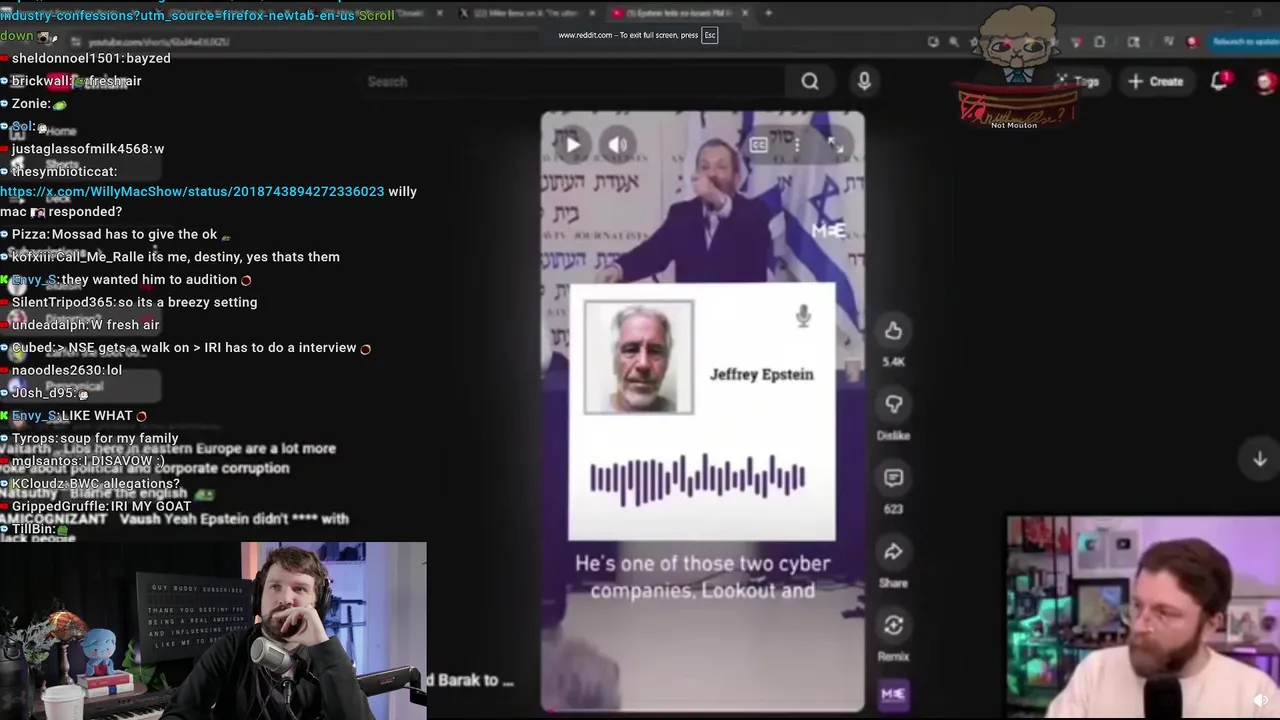Close the YouTube browser tab

[745, 13]
